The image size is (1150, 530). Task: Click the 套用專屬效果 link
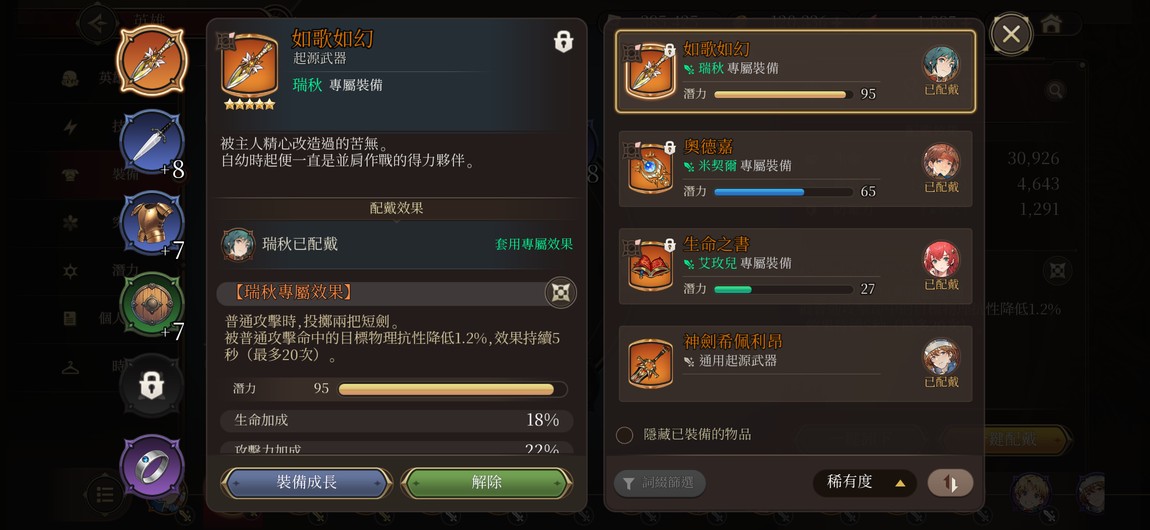pos(534,244)
